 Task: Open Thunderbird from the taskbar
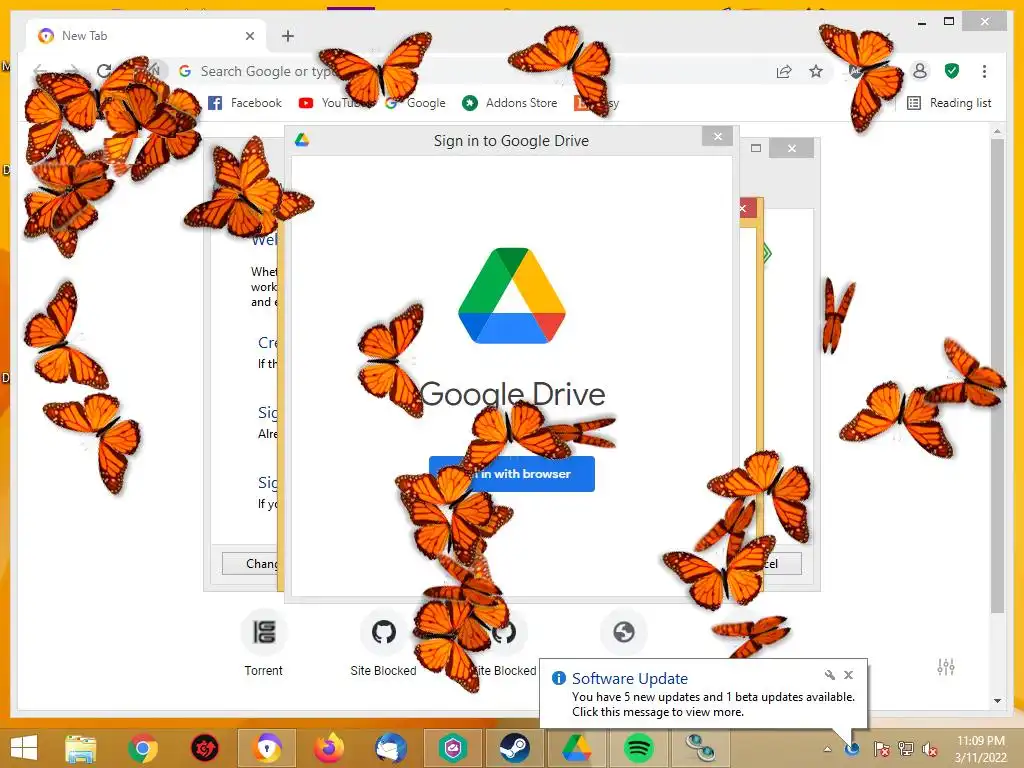[391, 748]
